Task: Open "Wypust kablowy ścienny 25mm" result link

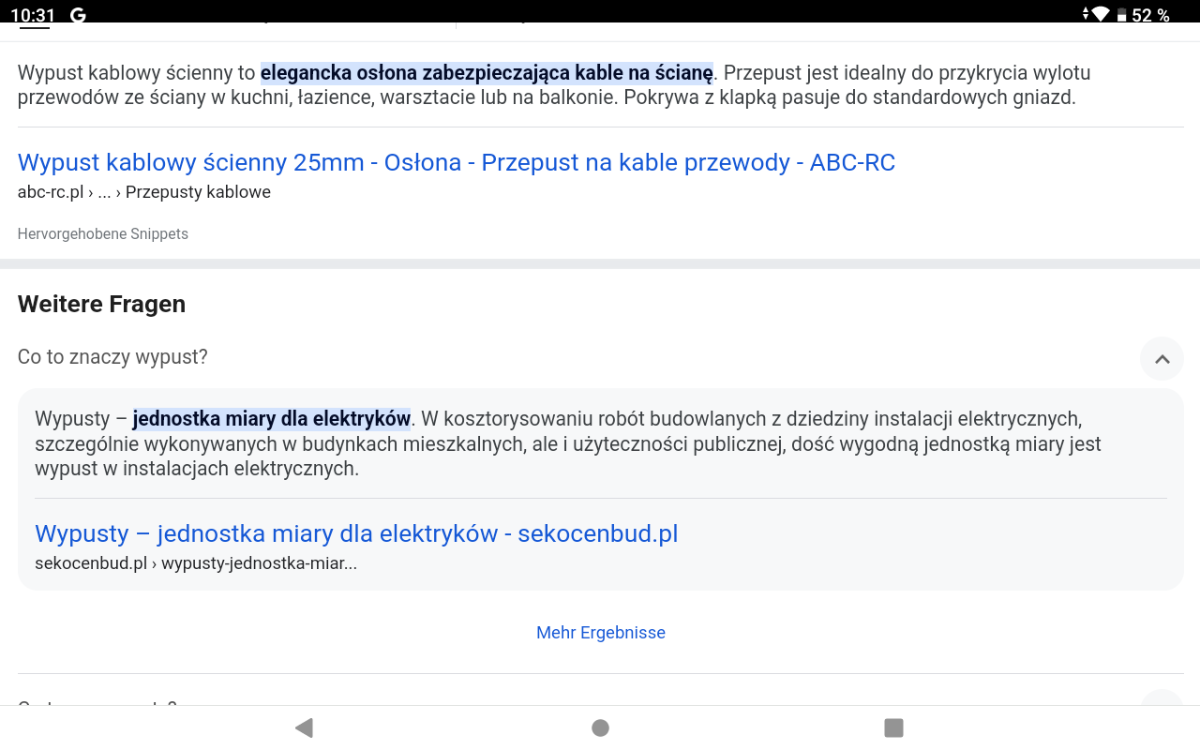Action: (456, 163)
